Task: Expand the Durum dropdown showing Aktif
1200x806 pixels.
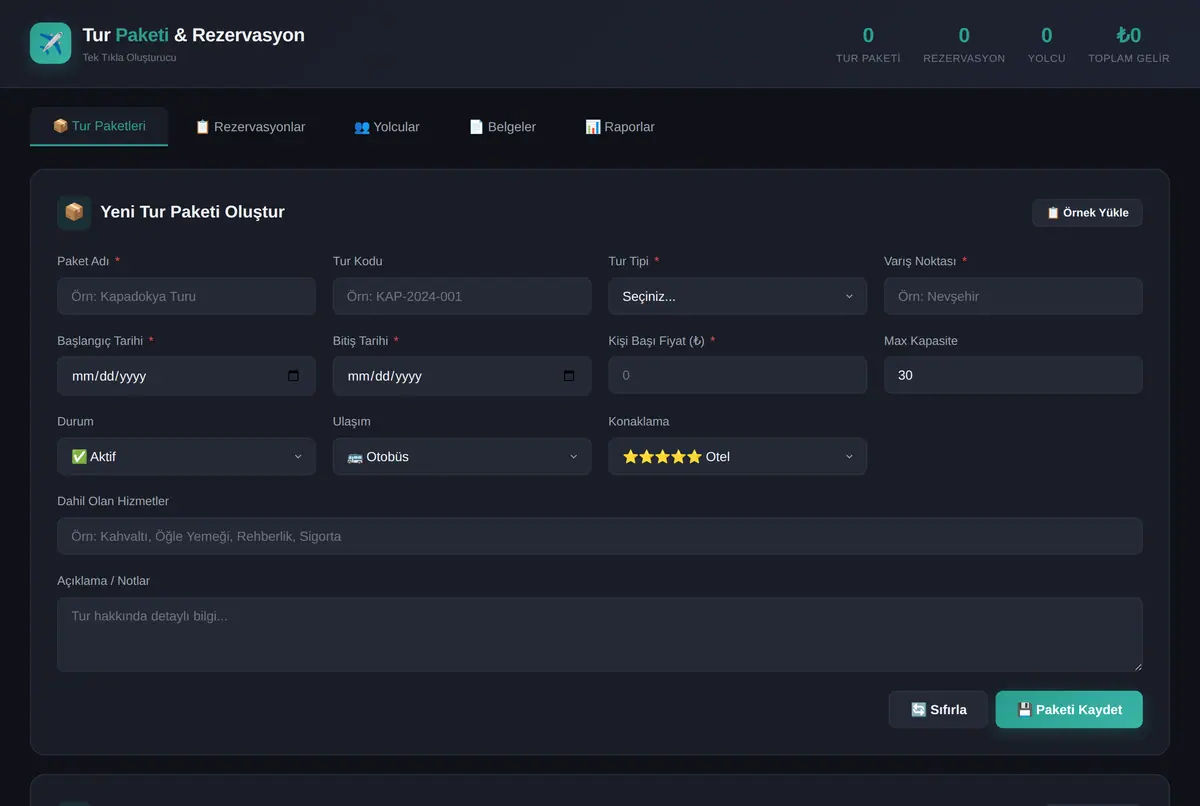Action: point(186,456)
